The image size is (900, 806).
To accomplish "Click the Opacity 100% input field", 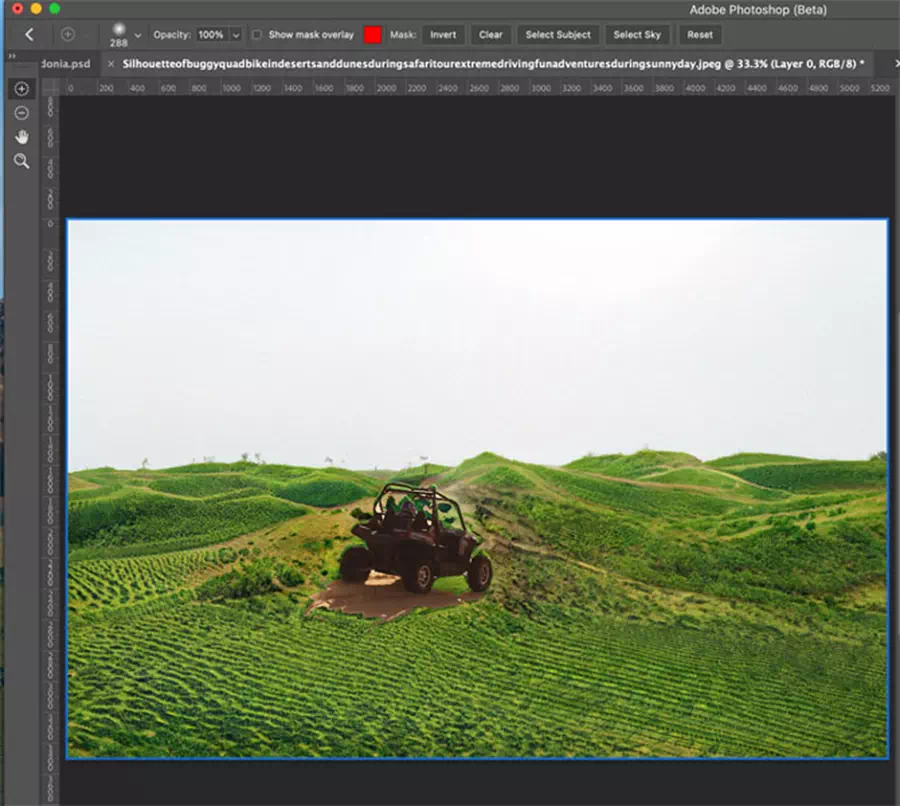I will (212, 35).
